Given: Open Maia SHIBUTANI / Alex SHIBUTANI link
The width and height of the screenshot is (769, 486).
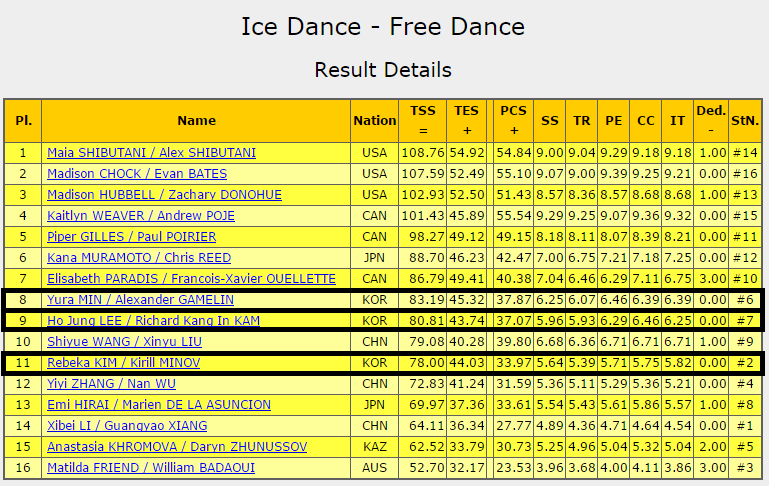Looking at the screenshot, I should point(151,153).
